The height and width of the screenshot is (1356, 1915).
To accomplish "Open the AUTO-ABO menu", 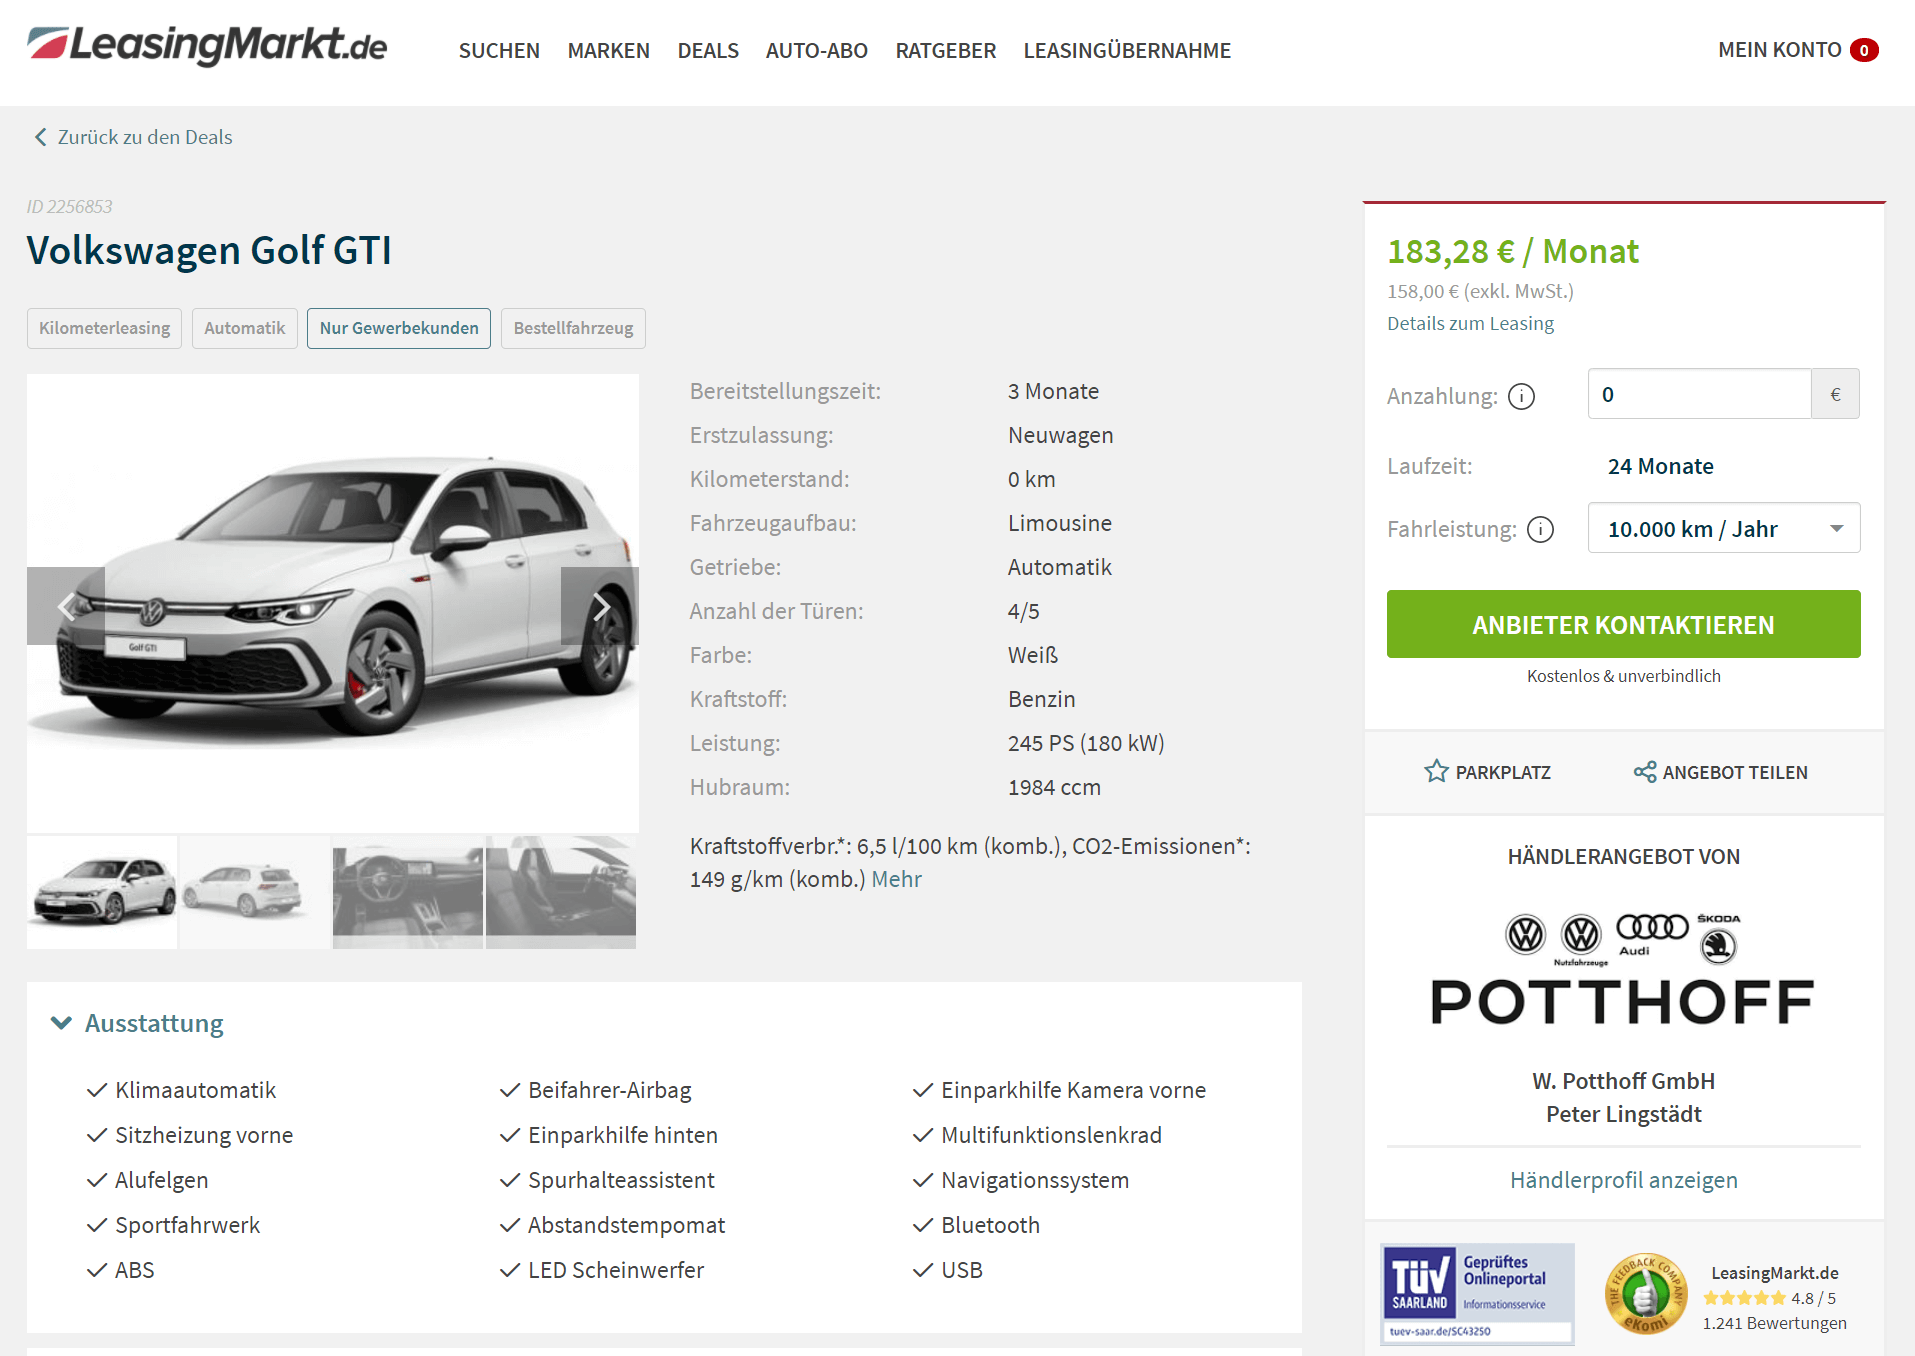I will (816, 50).
